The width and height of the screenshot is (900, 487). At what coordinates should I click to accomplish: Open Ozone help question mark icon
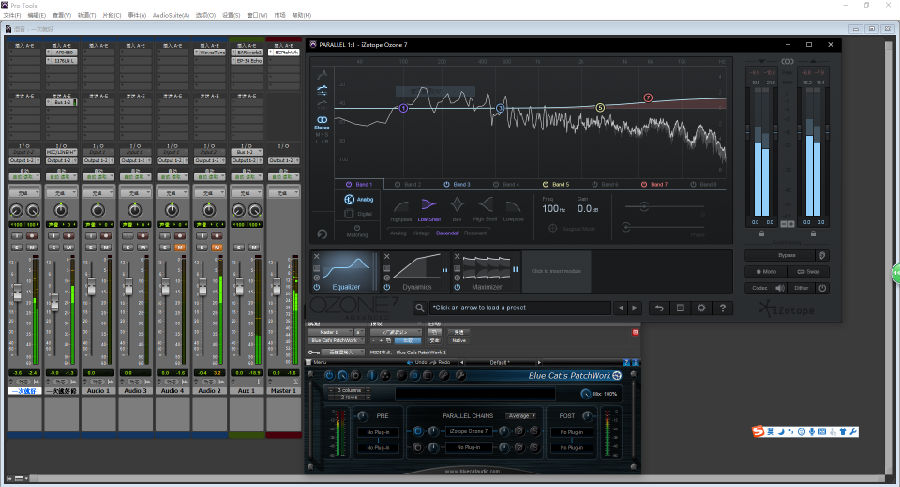723,308
